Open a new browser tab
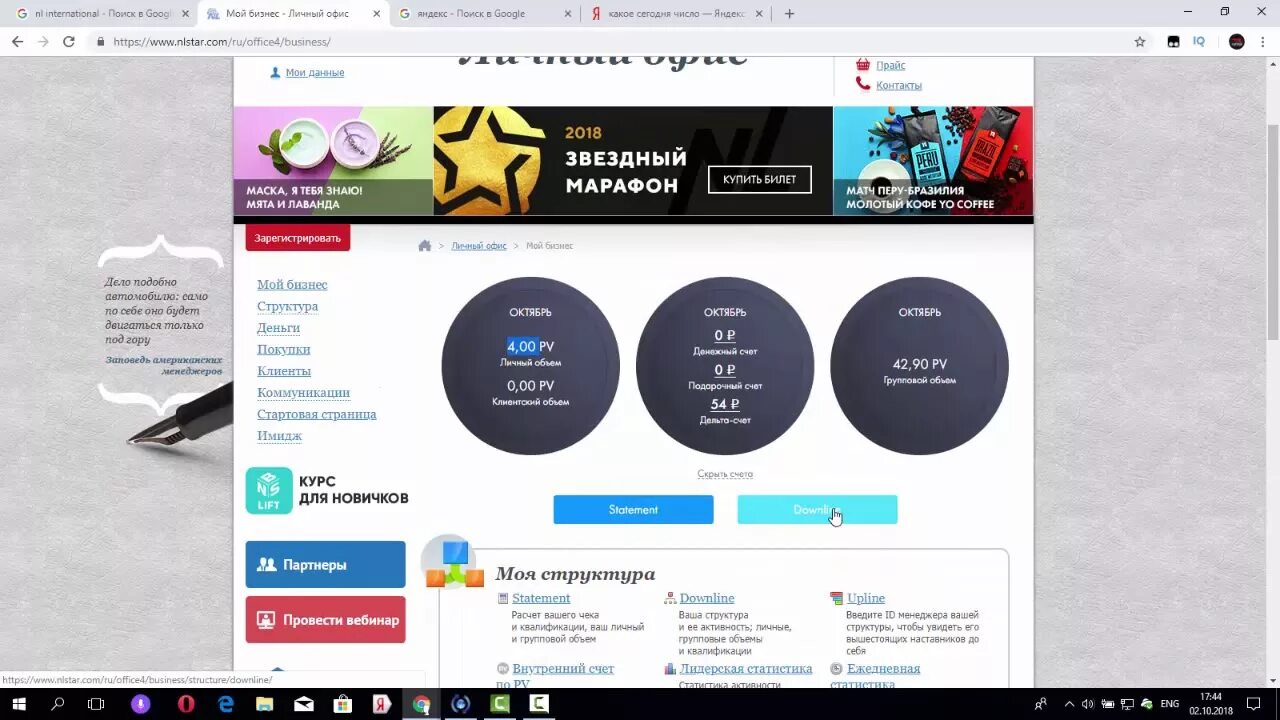The height and width of the screenshot is (720, 1280). [789, 14]
